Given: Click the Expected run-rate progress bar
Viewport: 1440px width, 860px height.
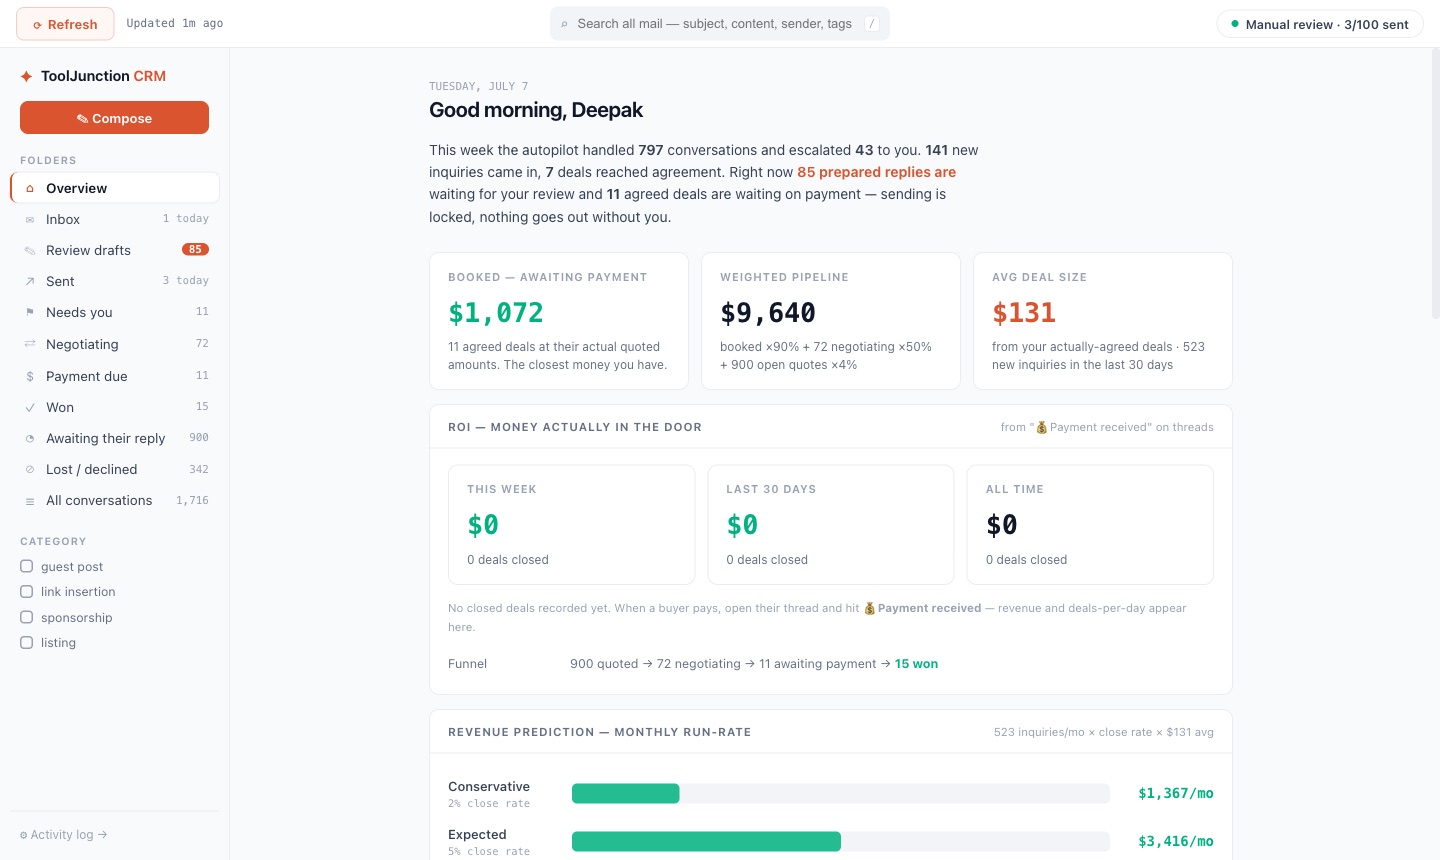Looking at the screenshot, I should click(x=841, y=841).
